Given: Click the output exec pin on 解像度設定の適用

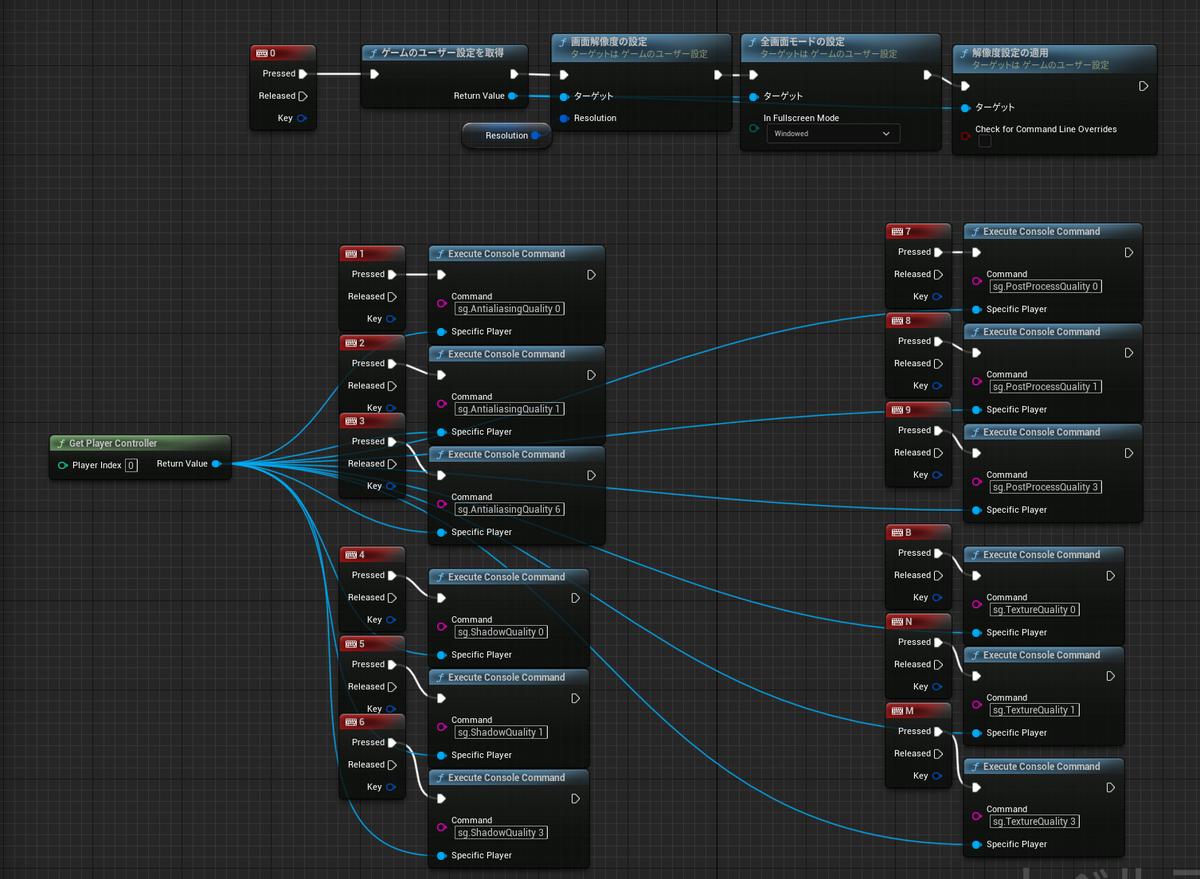Looking at the screenshot, I should [1143, 86].
